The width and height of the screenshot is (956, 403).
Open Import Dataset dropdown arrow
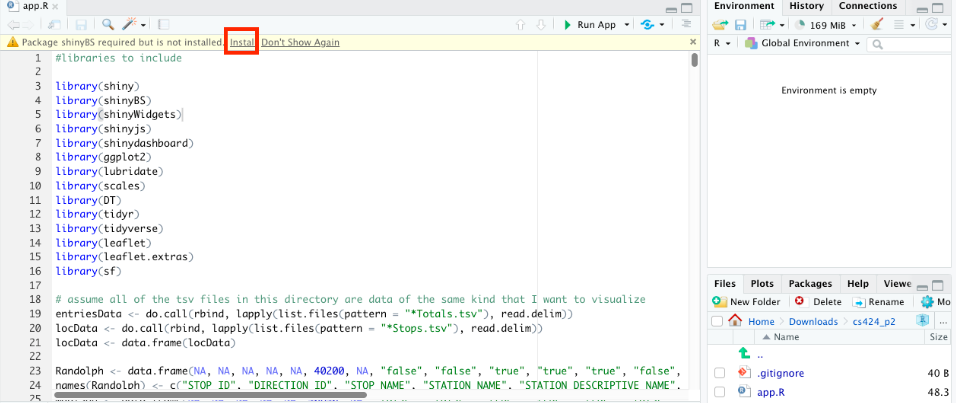coord(782,25)
